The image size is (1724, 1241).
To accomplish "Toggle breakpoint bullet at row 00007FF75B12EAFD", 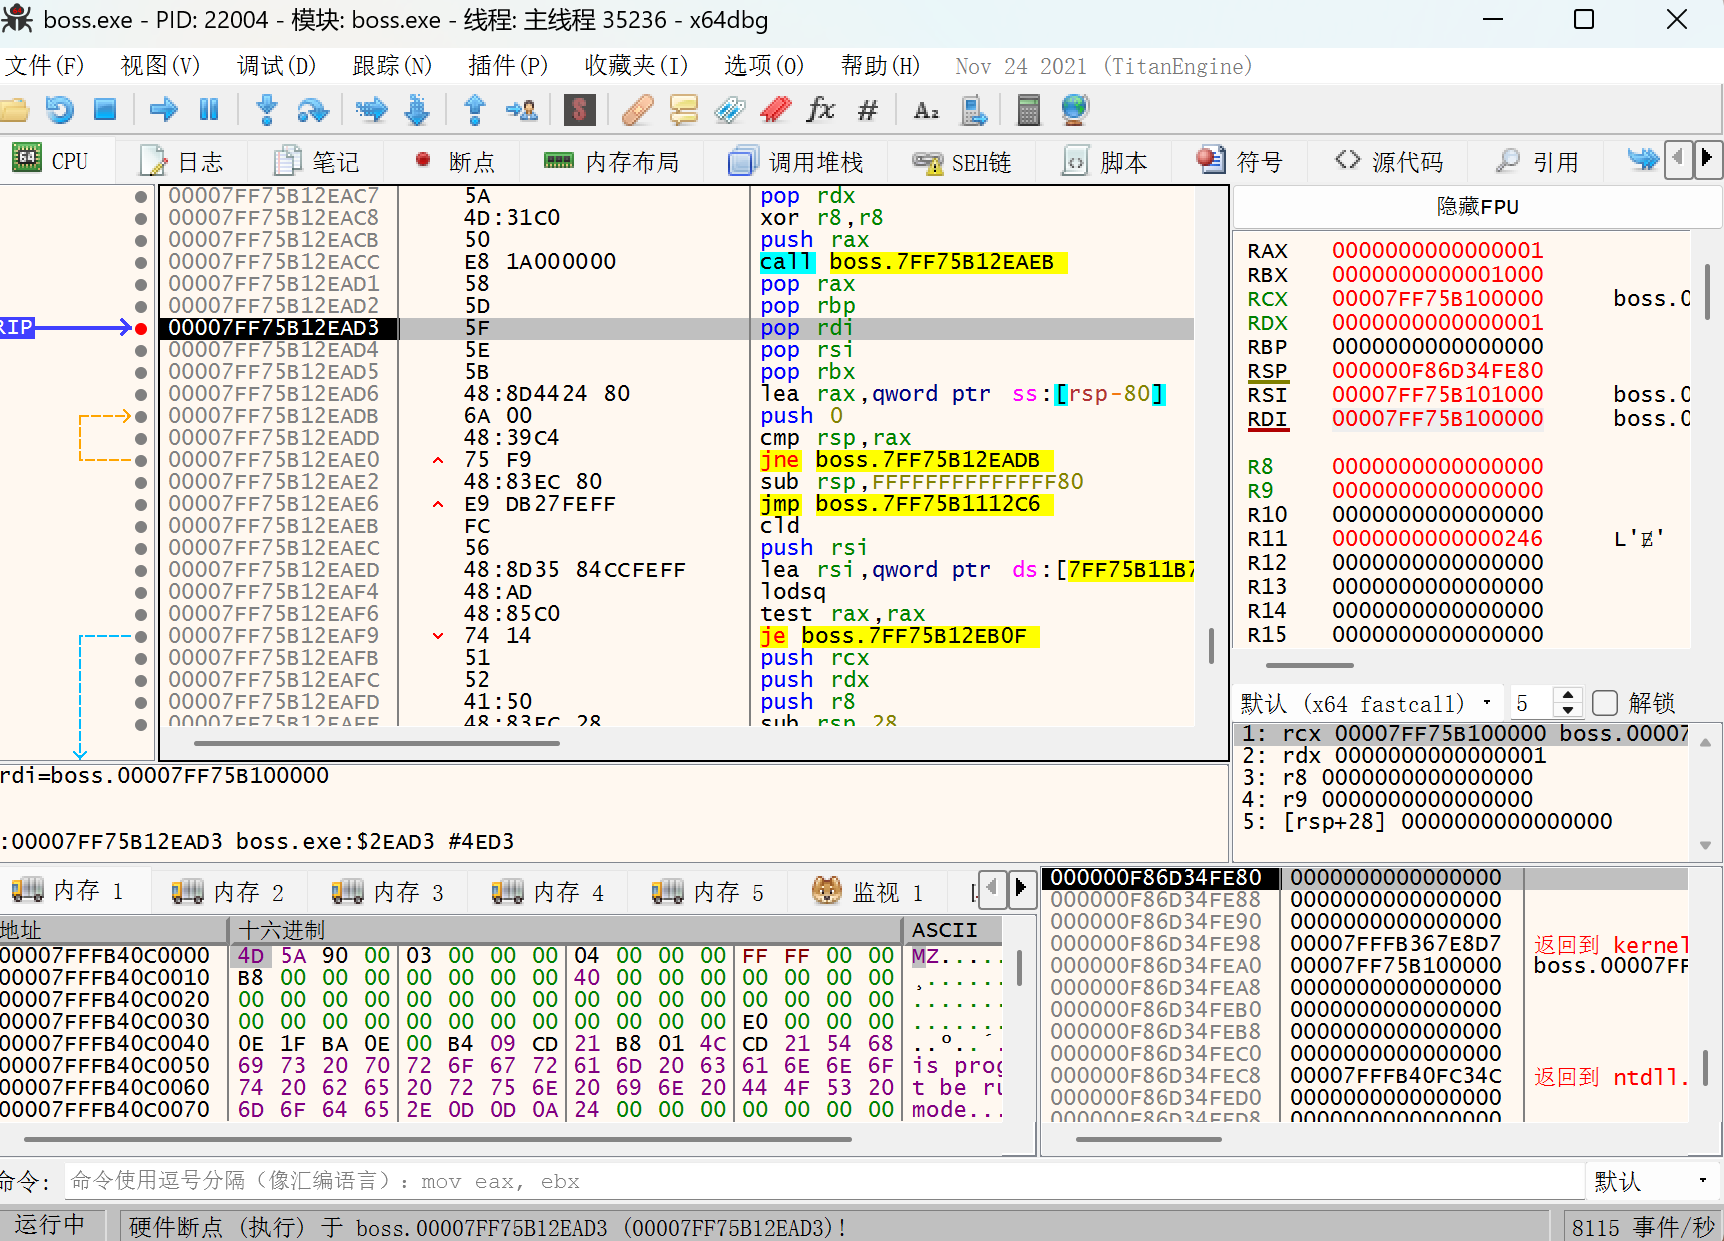I will (141, 702).
